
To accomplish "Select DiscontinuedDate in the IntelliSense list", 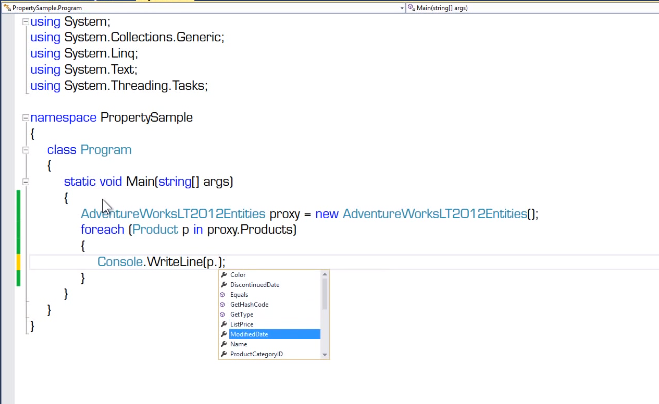I will pyautogui.click(x=255, y=285).
